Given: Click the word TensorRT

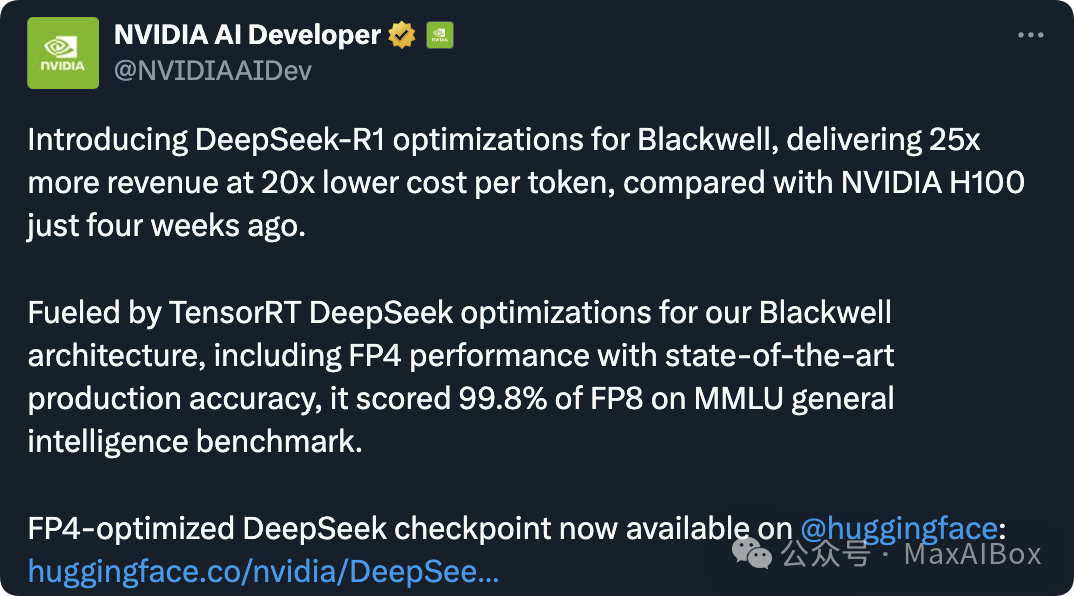Looking at the screenshot, I should 235,312.
